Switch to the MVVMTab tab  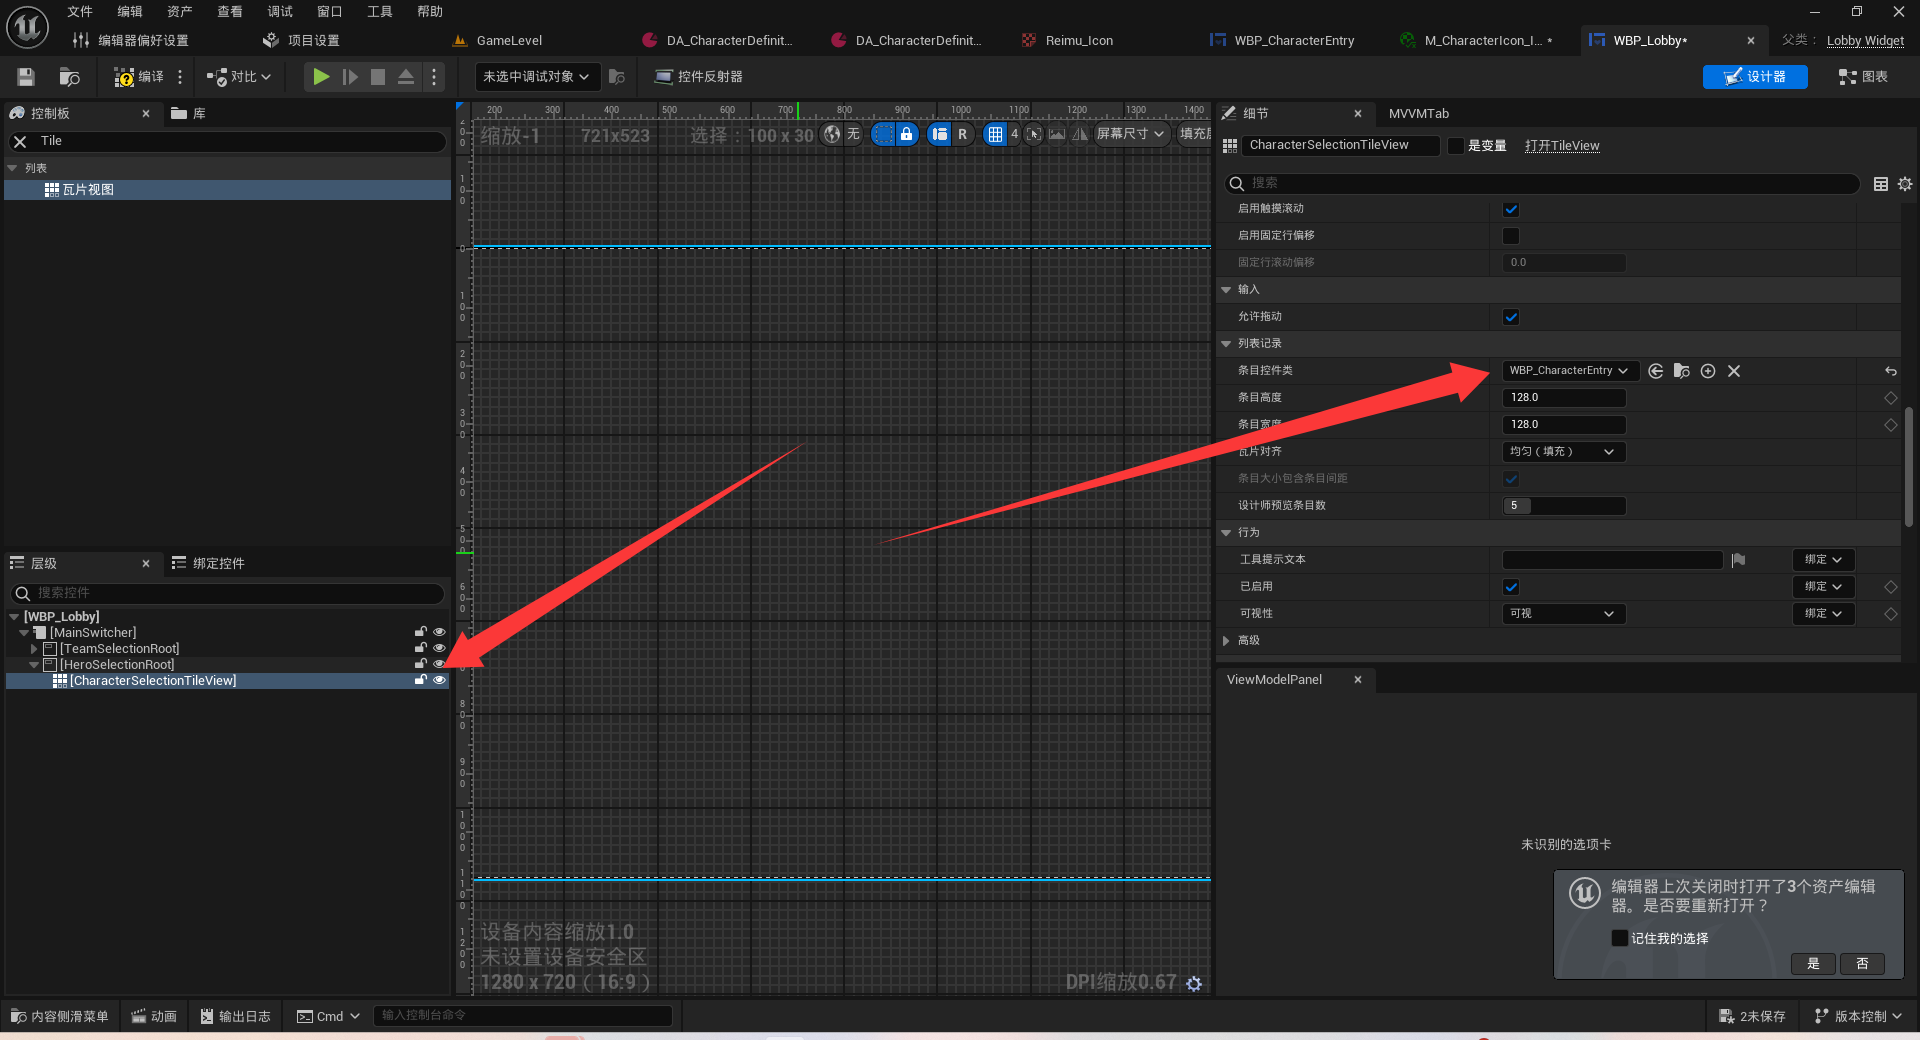[x=1418, y=114]
